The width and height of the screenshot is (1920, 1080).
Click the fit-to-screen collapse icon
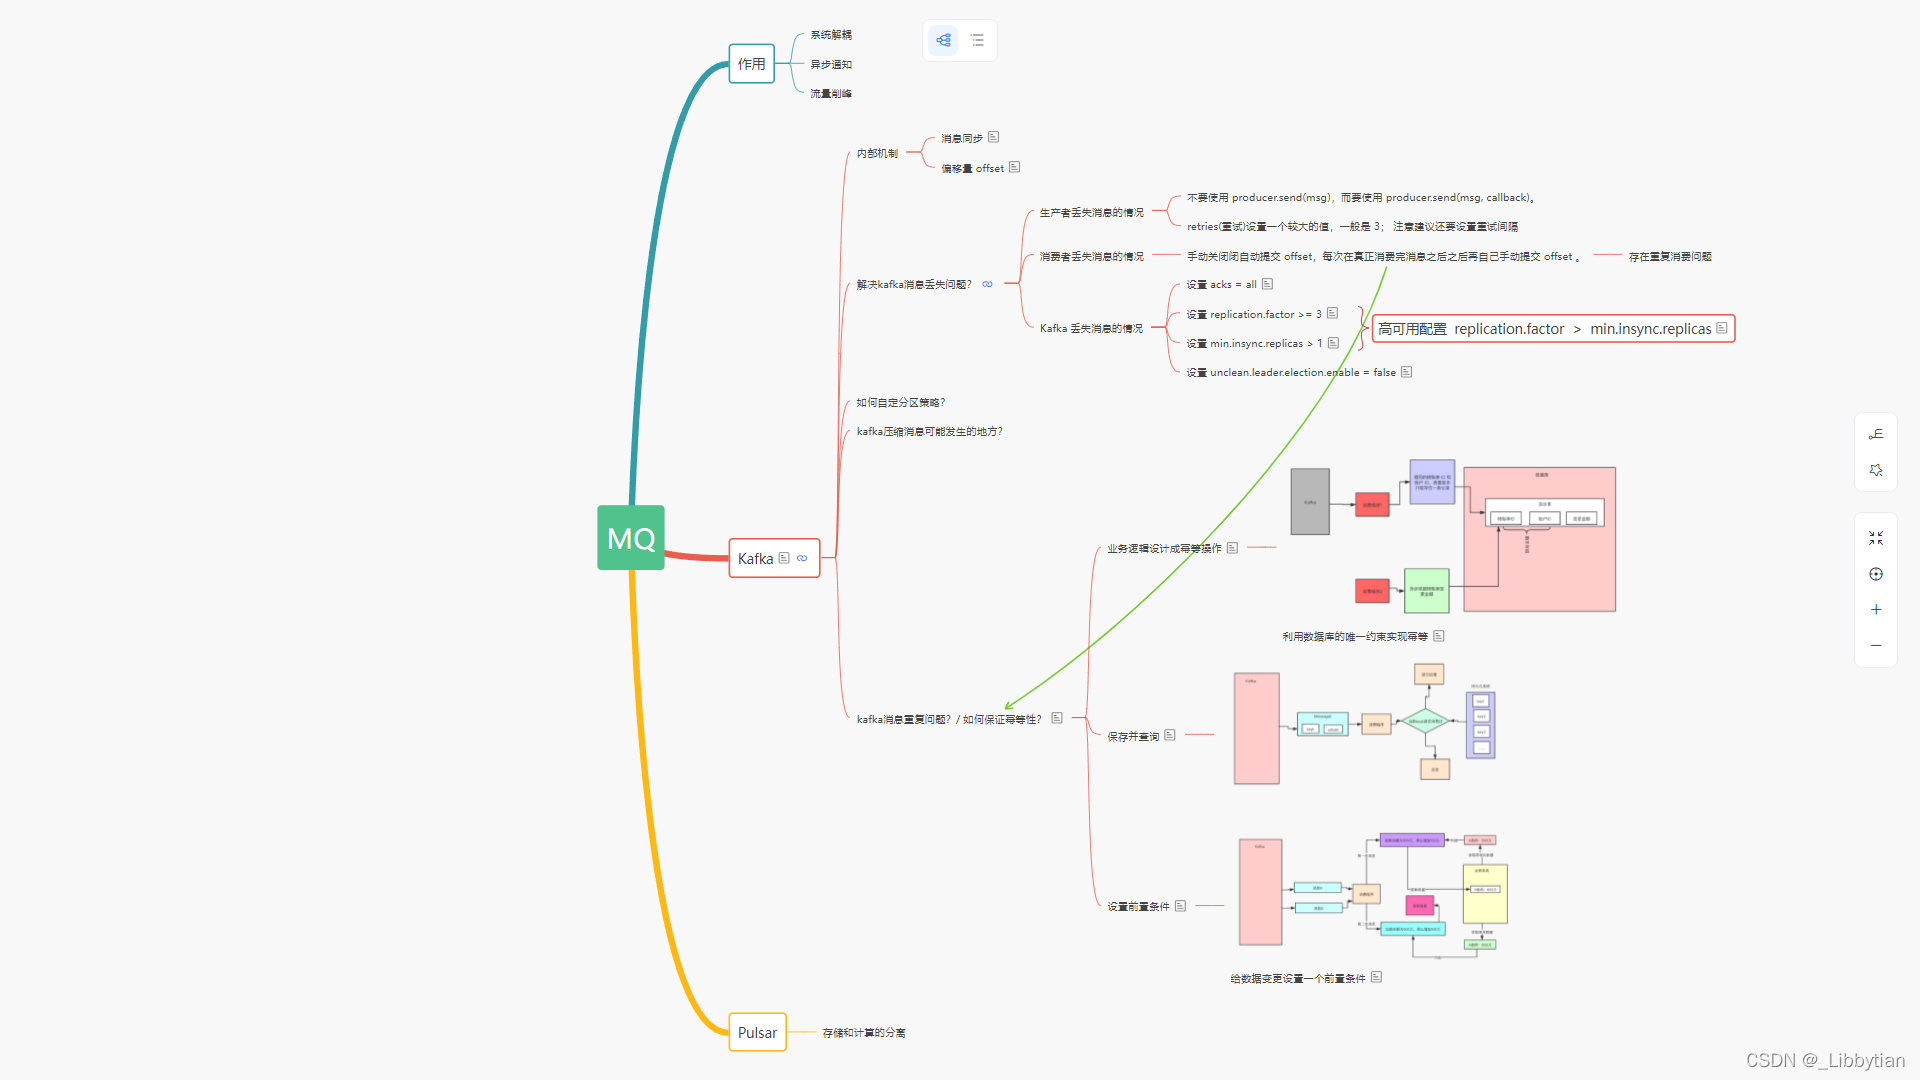click(1876, 538)
